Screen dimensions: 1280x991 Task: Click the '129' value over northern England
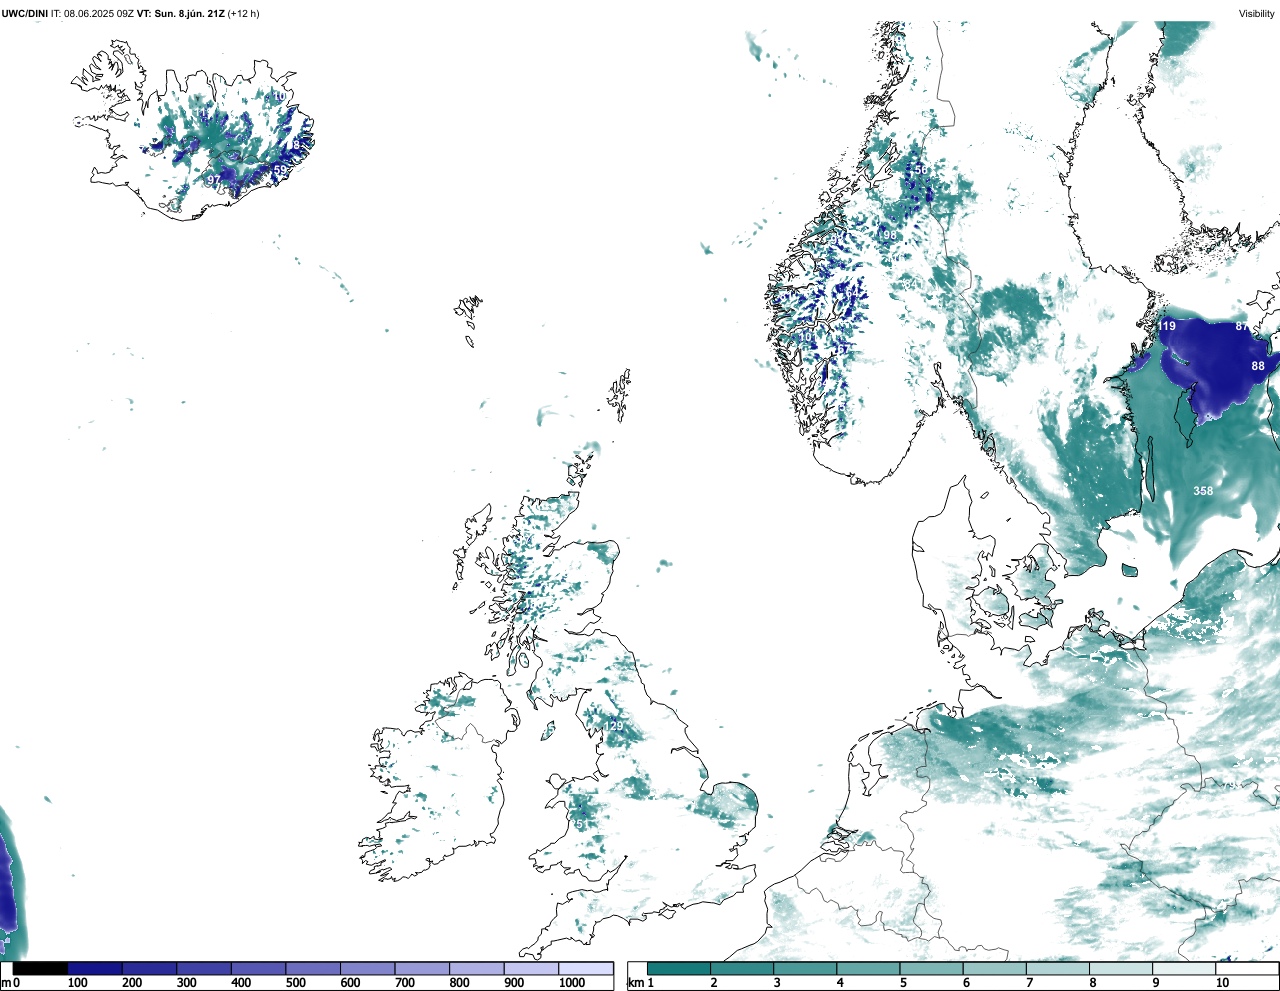click(613, 727)
